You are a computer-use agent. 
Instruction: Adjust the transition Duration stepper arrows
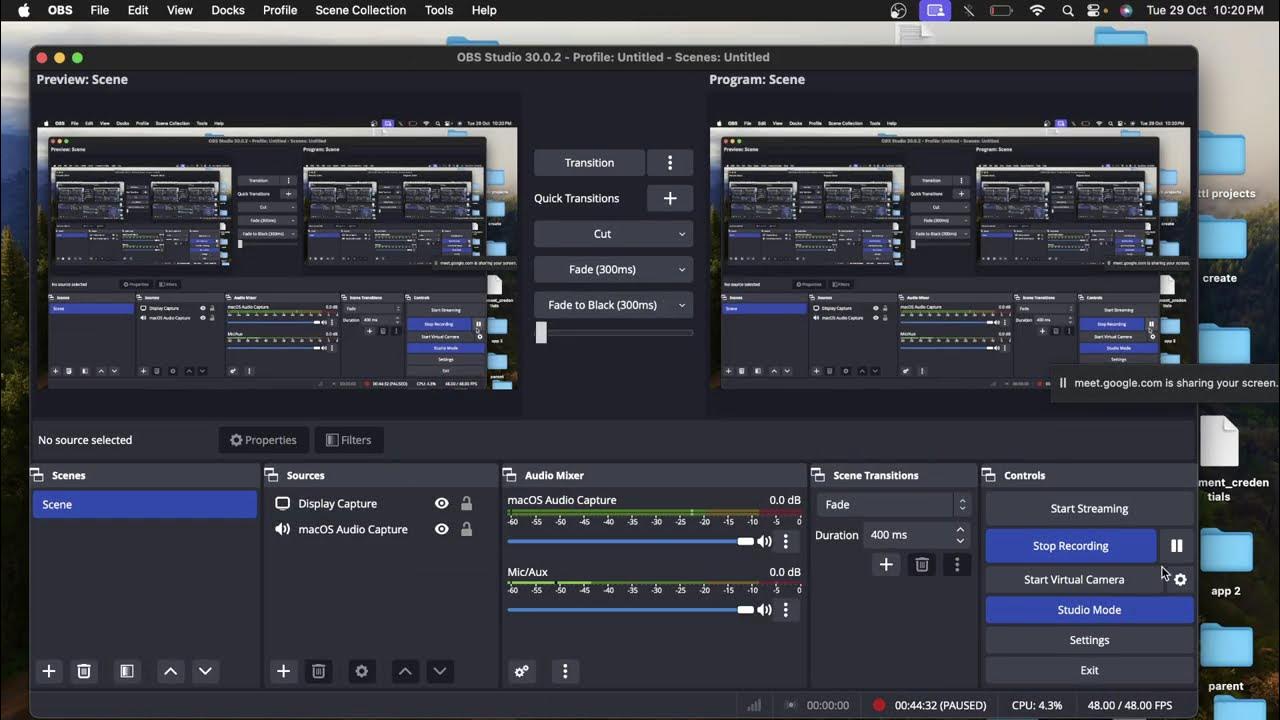[x=960, y=535]
